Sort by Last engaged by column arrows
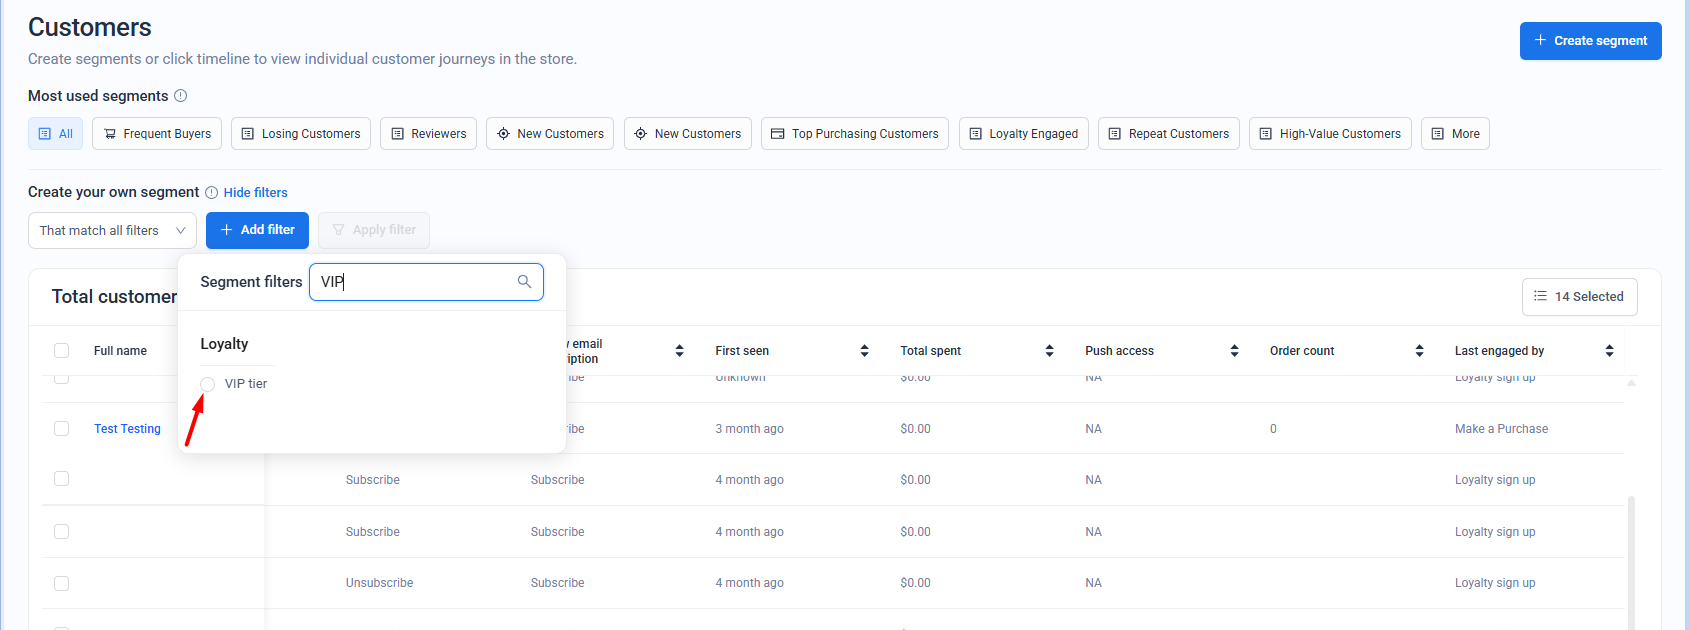The width and height of the screenshot is (1689, 630). [1609, 351]
